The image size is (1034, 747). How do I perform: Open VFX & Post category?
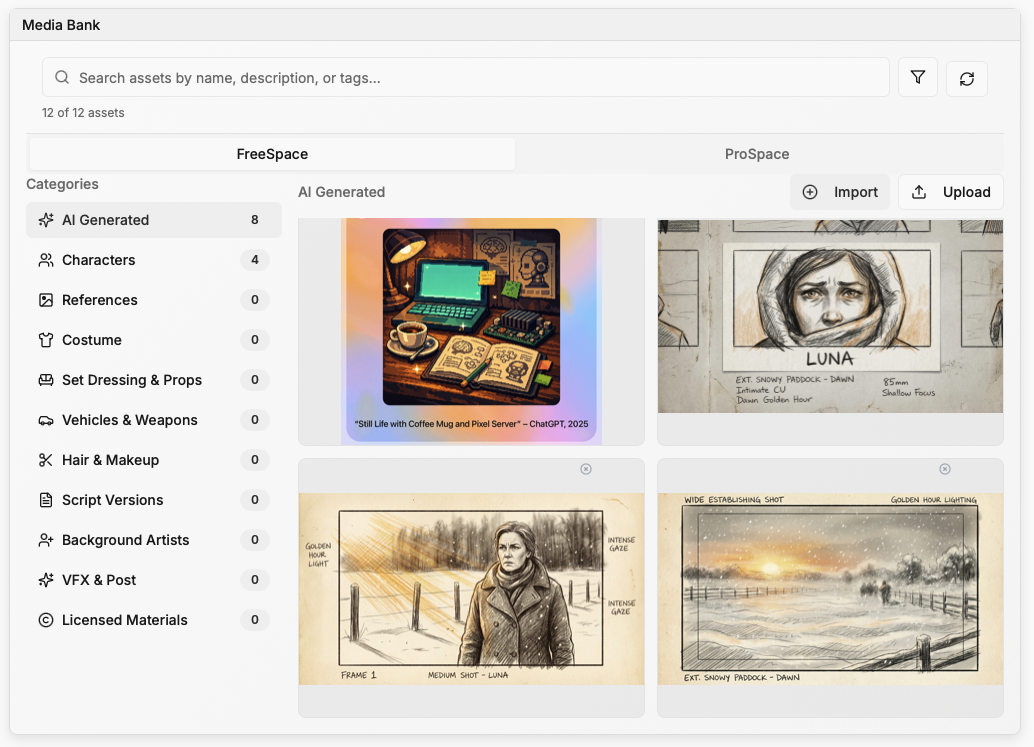(x=154, y=580)
